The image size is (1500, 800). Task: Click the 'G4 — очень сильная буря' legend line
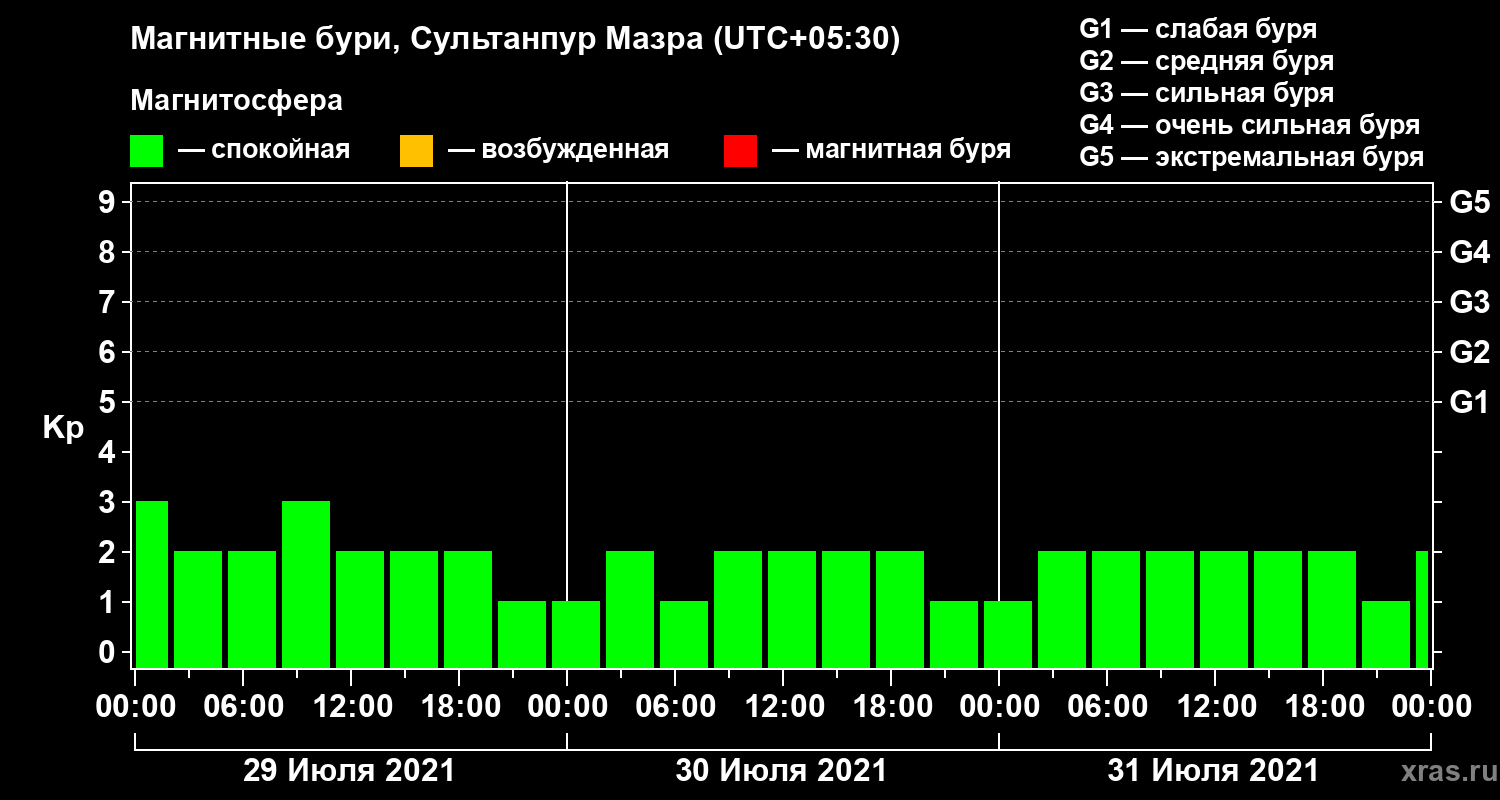1249,125
